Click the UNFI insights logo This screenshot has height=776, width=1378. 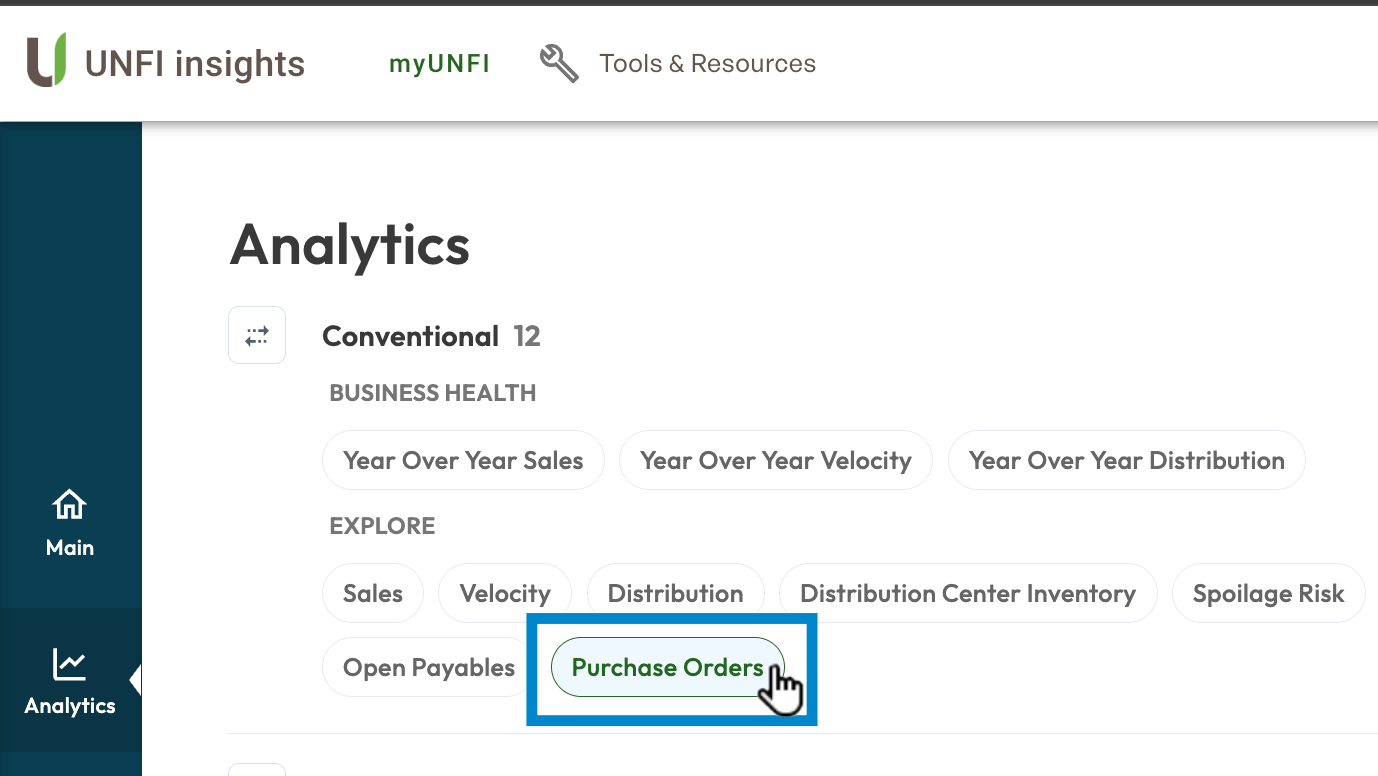coord(165,62)
